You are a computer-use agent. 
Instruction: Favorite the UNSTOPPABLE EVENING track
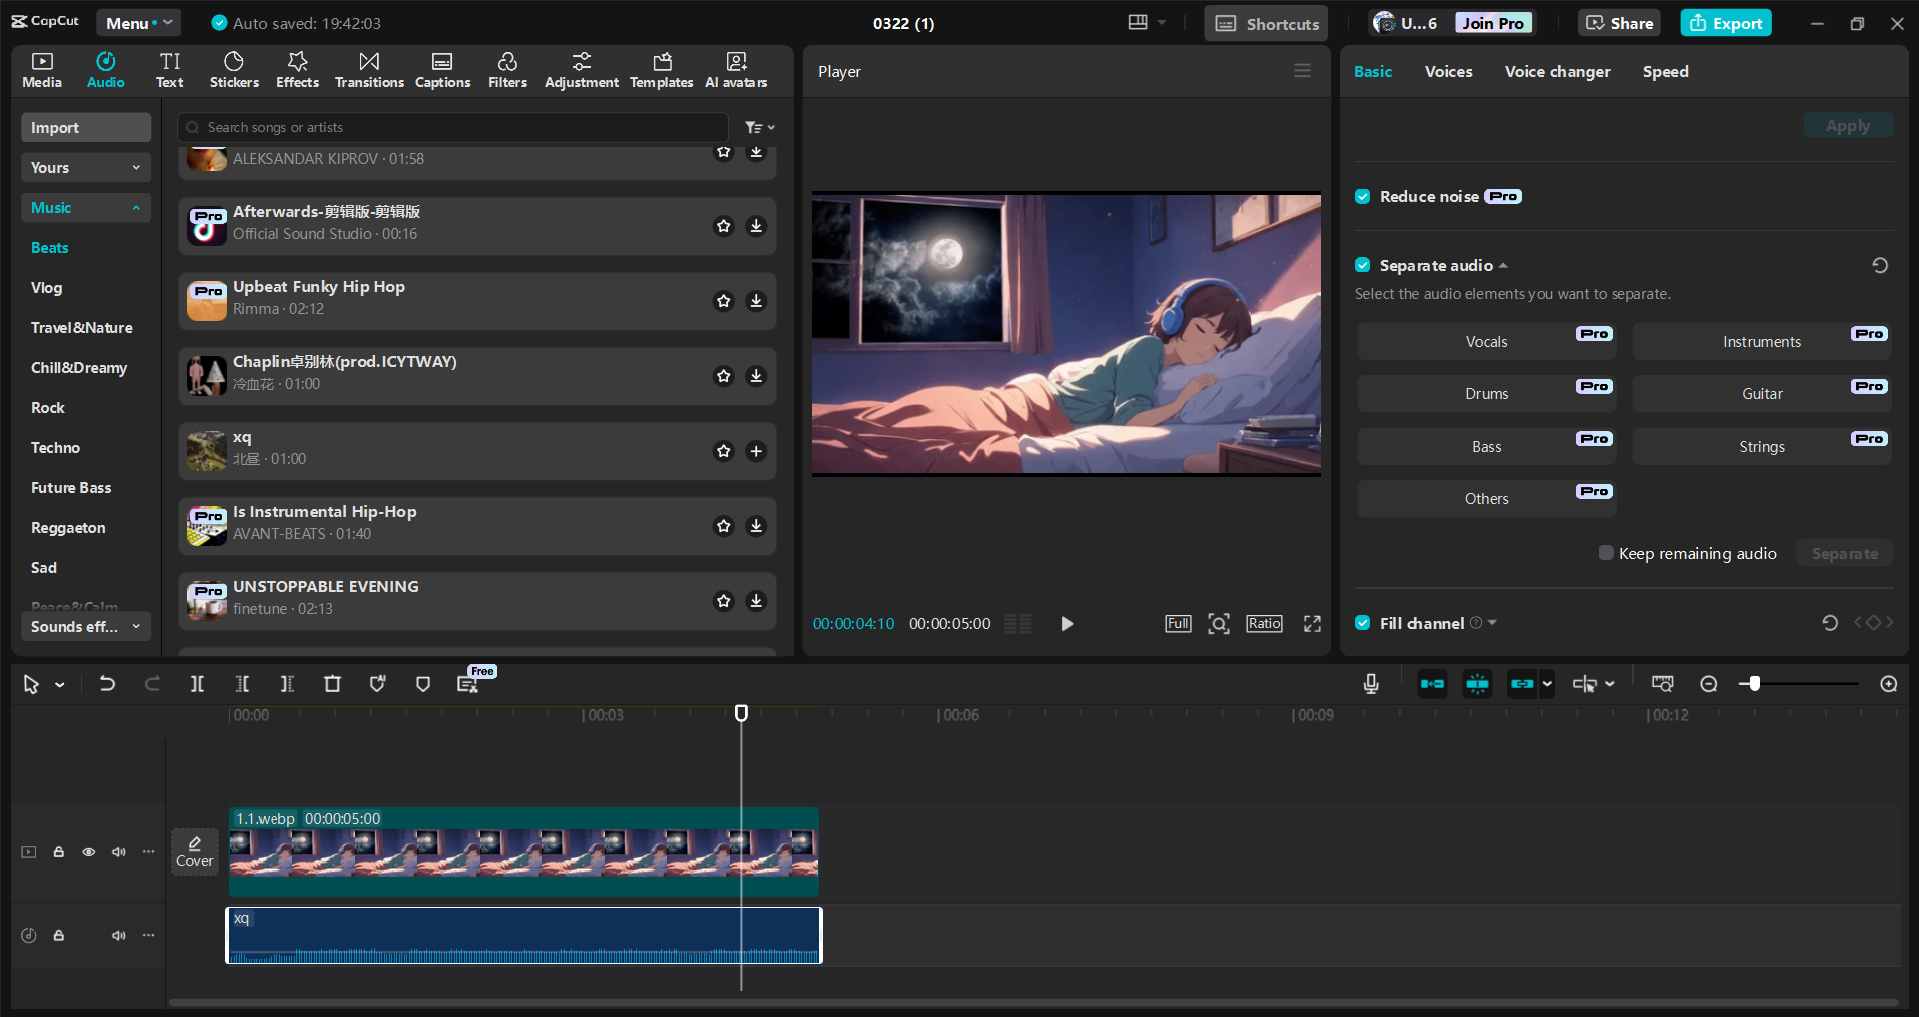(x=723, y=601)
